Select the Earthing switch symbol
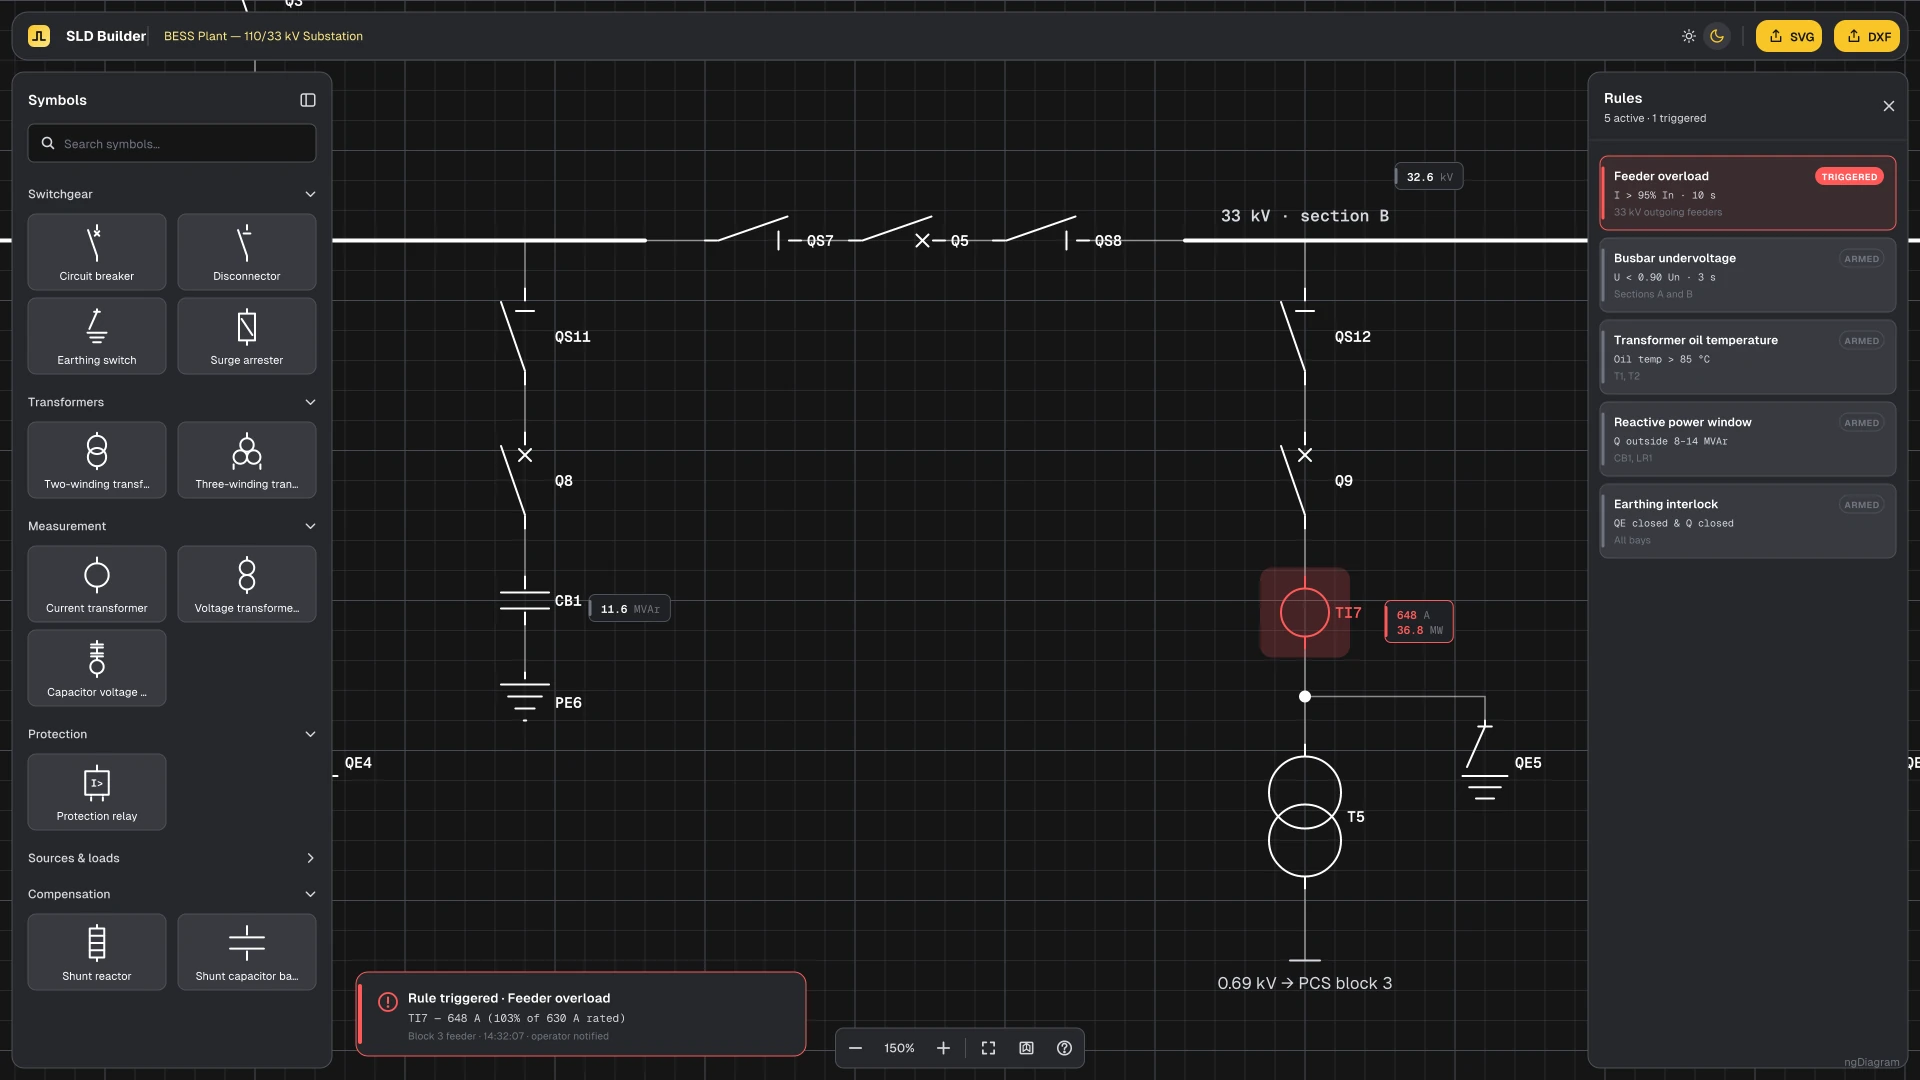1920x1080 pixels. pyautogui.click(x=97, y=336)
